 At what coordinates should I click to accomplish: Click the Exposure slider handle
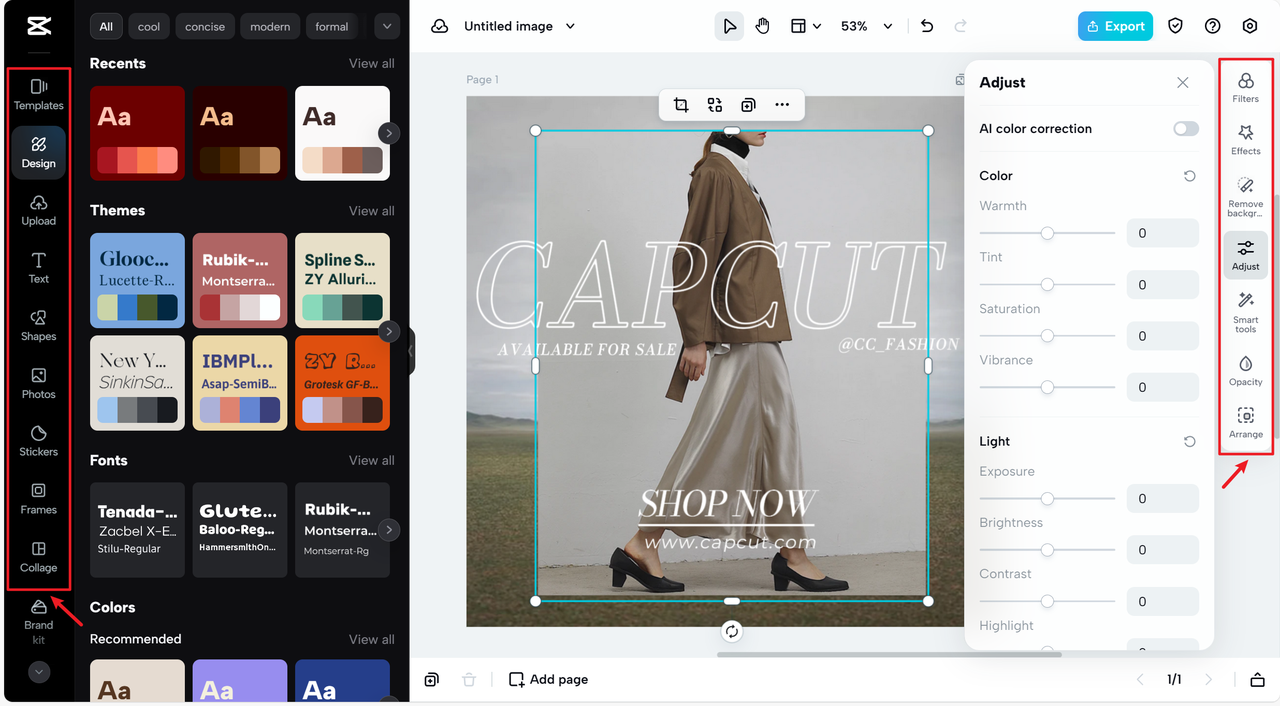click(1047, 498)
